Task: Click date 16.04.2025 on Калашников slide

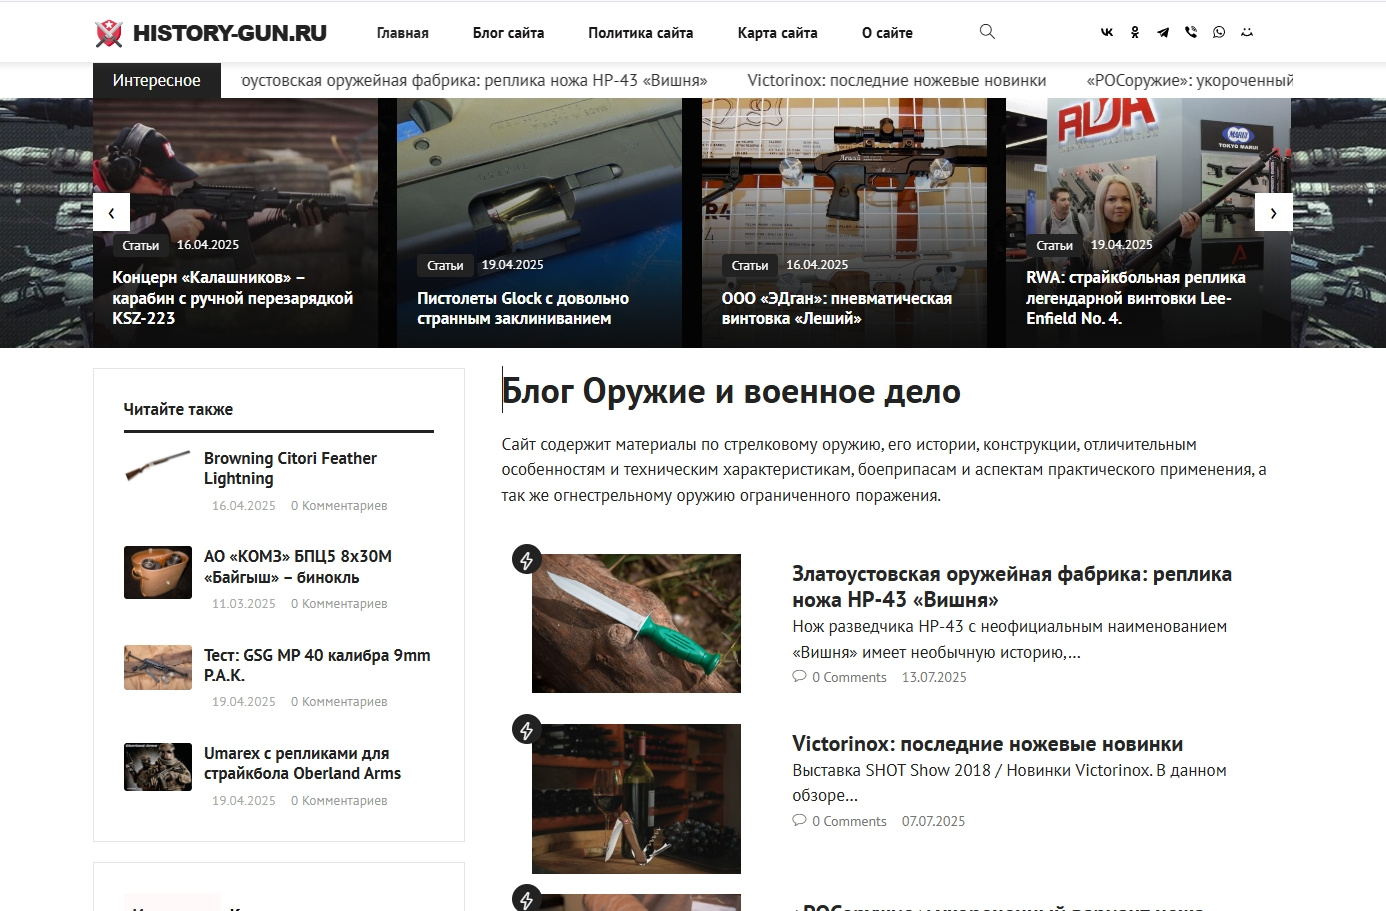Action: (x=208, y=245)
